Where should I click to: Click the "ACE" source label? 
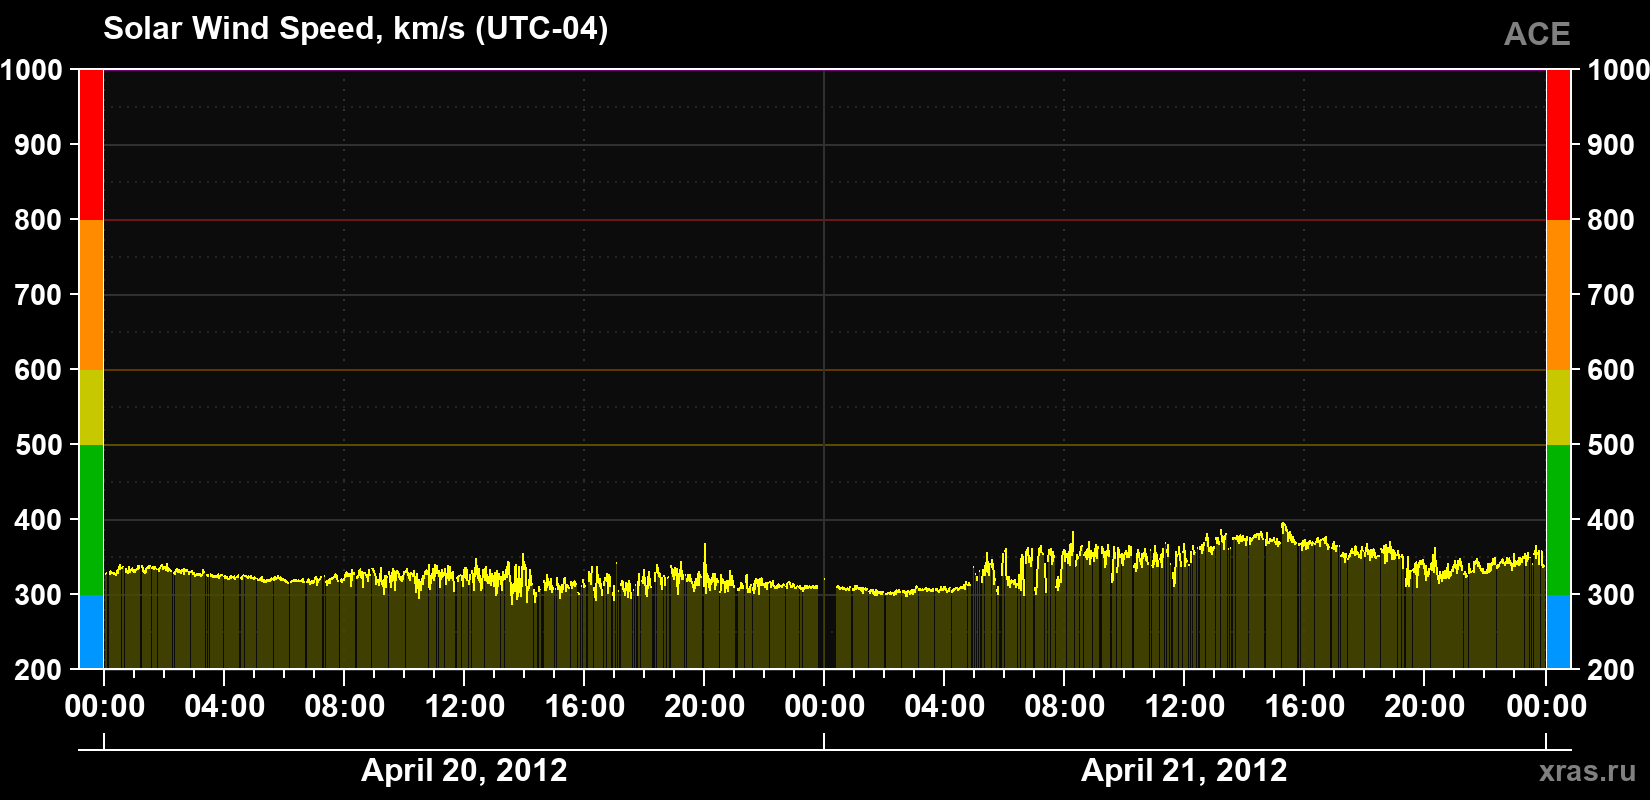point(1537,34)
